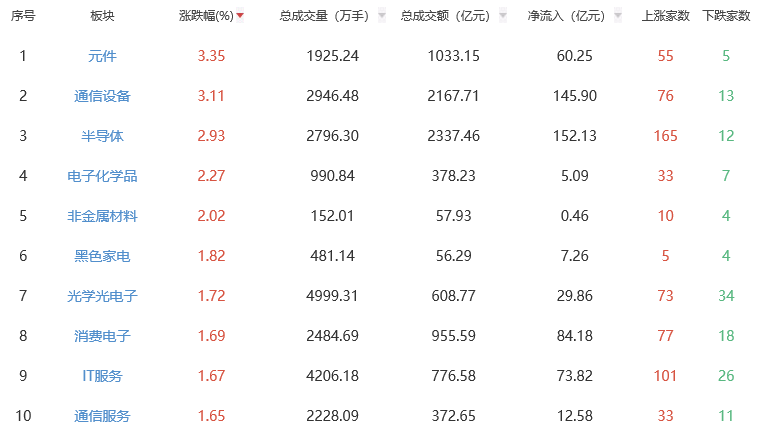This screenshot has width=766, height=436.
Task: Open the 光学光电子 sector link
Action: pyautogui.click(x=102, y=296)
